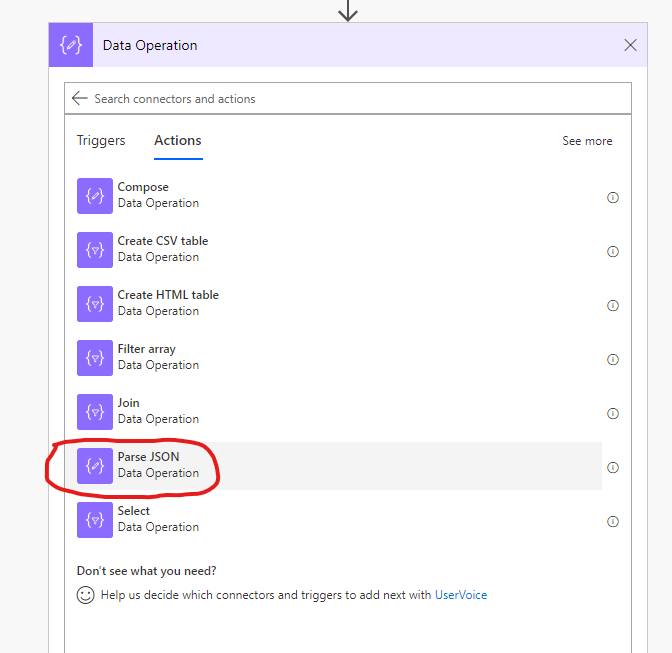Click the Data Operation header icon
Image resolution: width=672 pixels, height=653 pixels.
pyautogui.click(x=71, y=45)
